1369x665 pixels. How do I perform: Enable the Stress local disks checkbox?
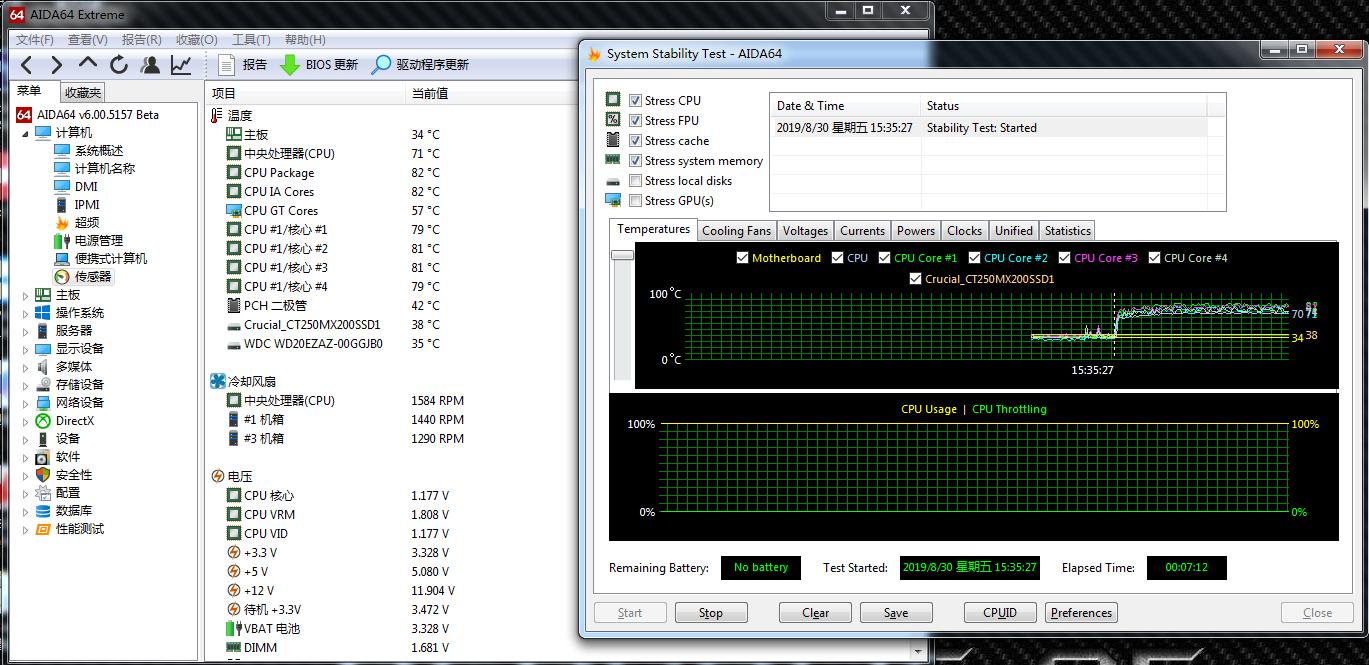pos(635,181)
